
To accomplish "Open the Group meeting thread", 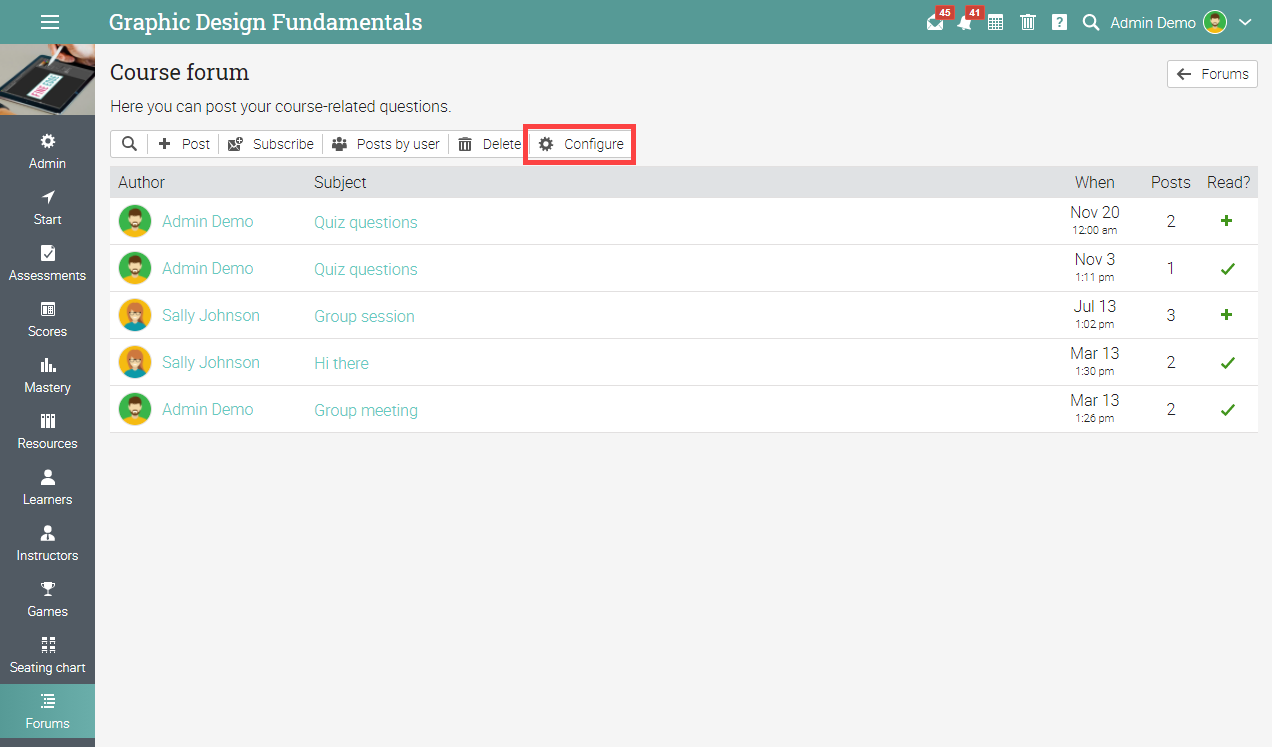I will pos(366,410).
